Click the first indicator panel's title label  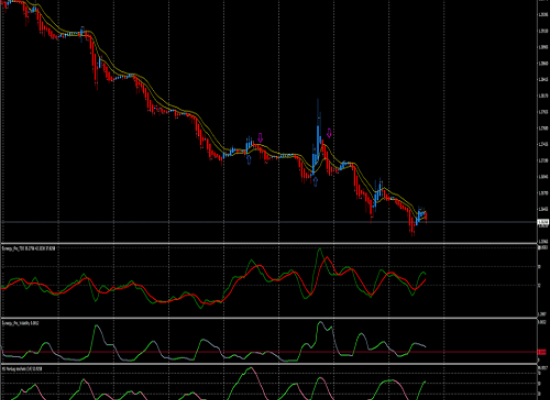pos(28,248)
